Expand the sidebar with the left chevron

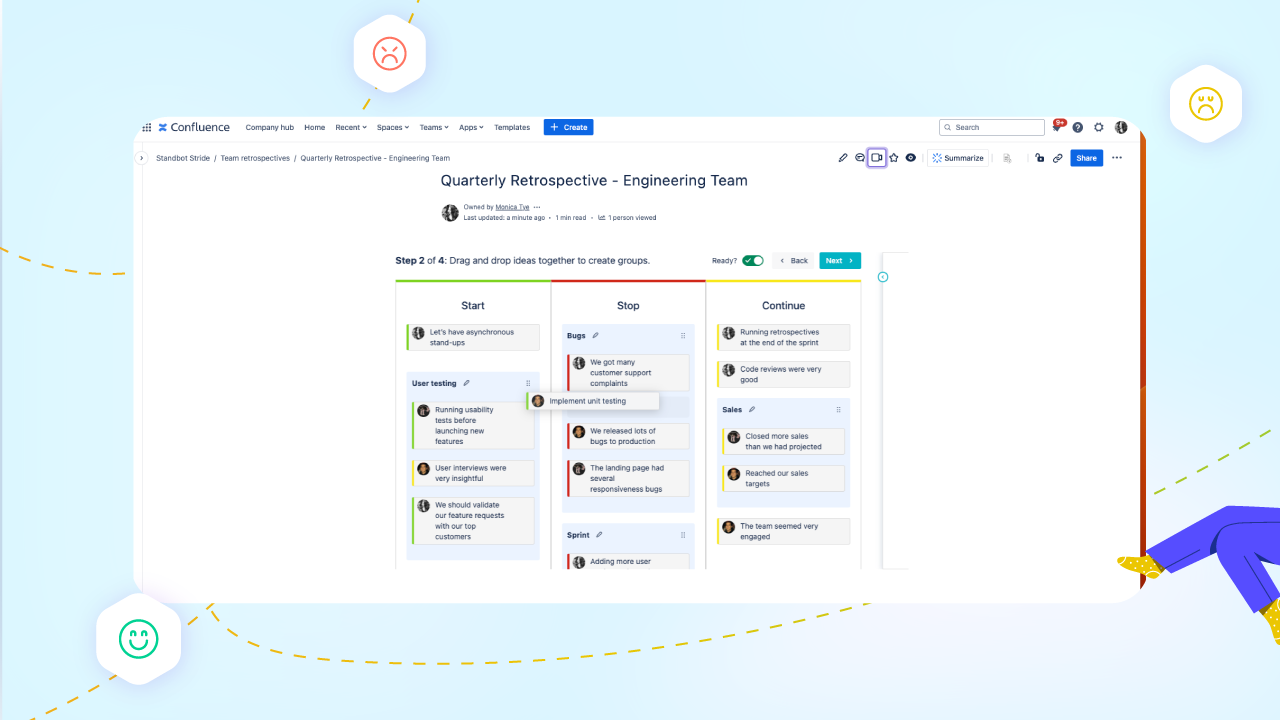coord(141,157)
